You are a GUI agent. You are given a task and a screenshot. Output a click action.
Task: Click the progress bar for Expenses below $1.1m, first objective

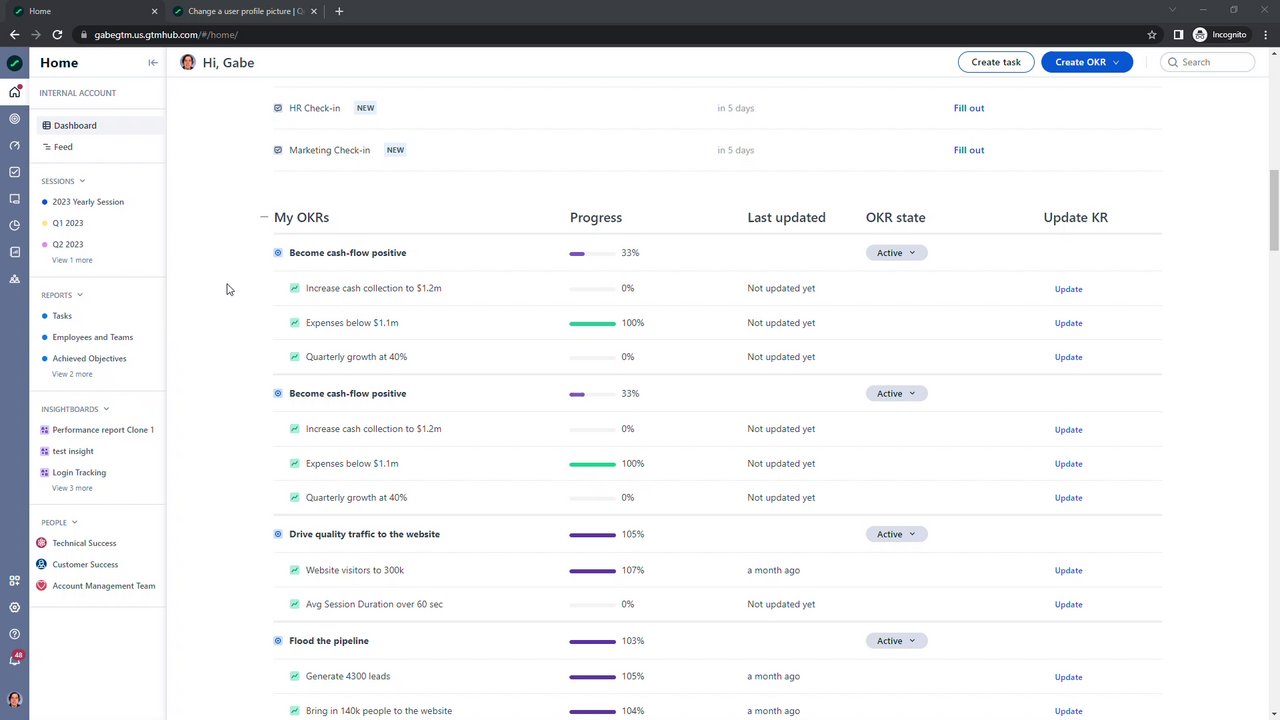click(x=593, y=323)
